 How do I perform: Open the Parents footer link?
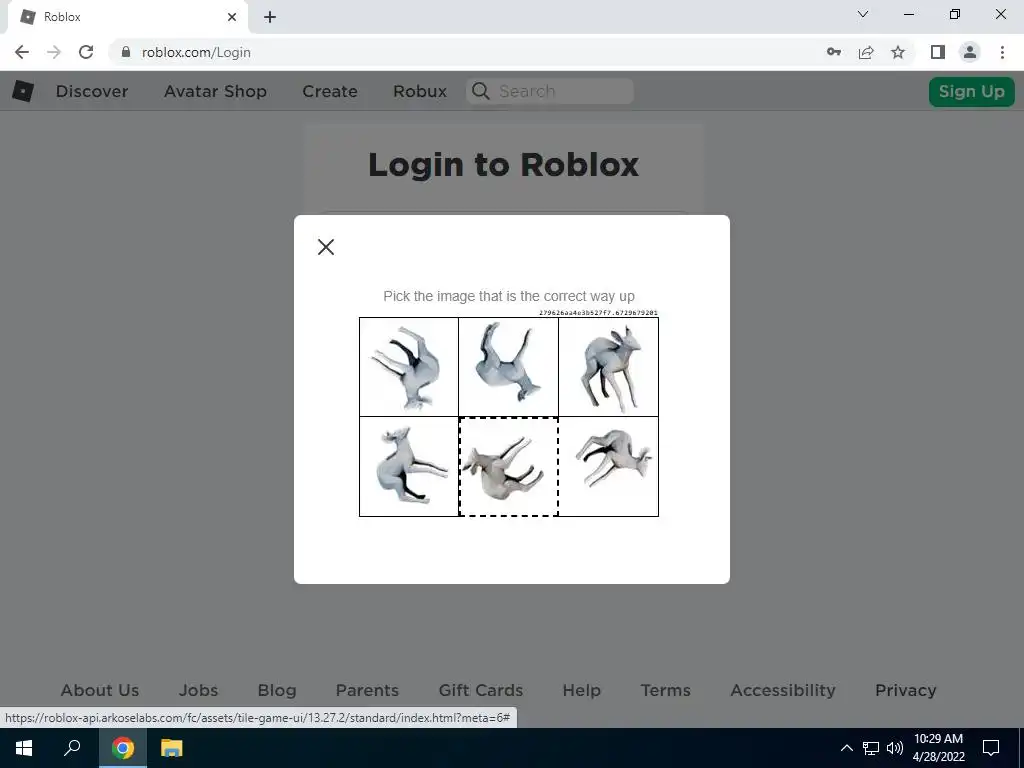click(x=367, y=690)
